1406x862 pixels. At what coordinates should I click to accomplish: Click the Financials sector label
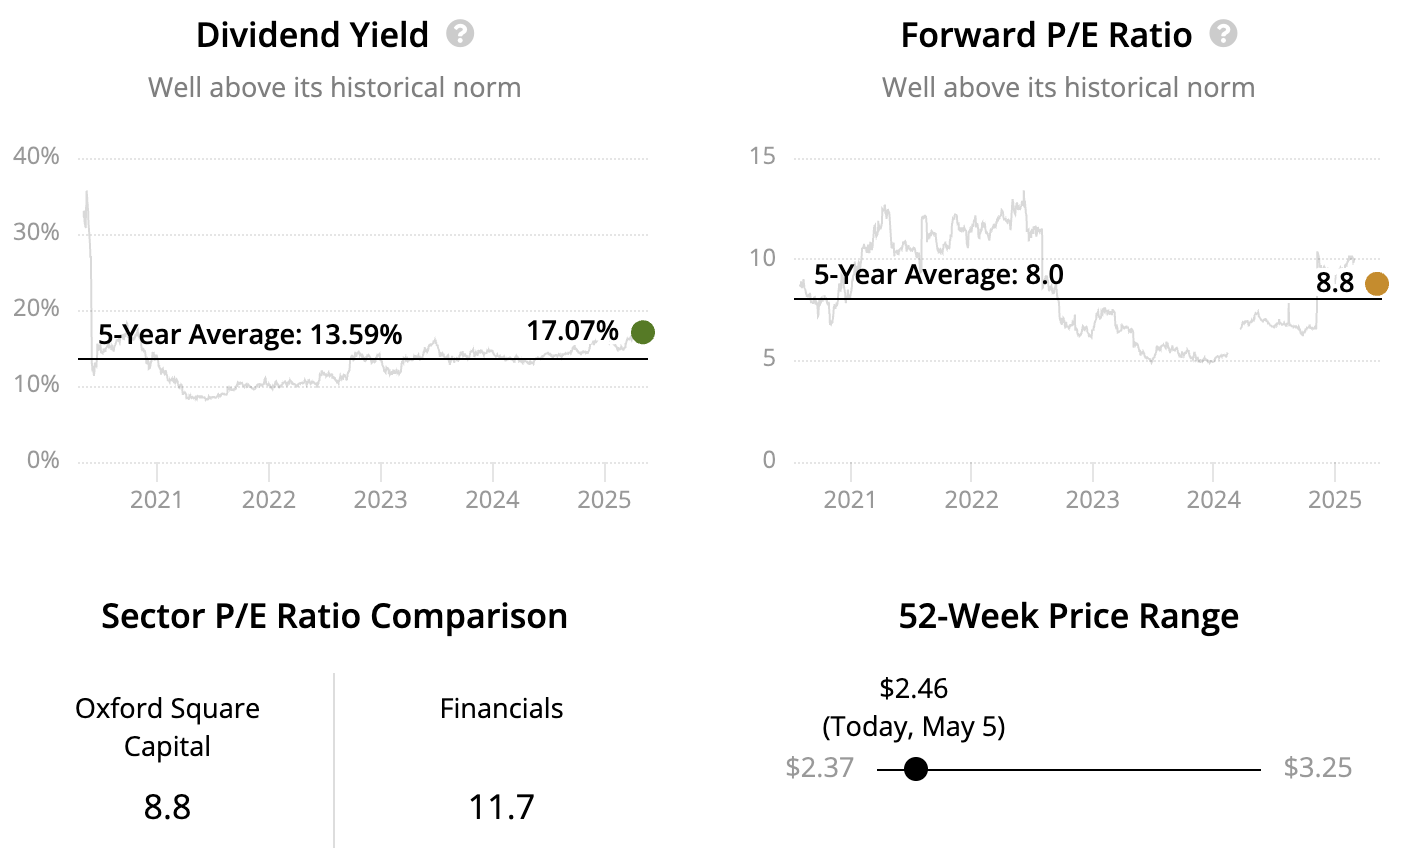[501, 709]
